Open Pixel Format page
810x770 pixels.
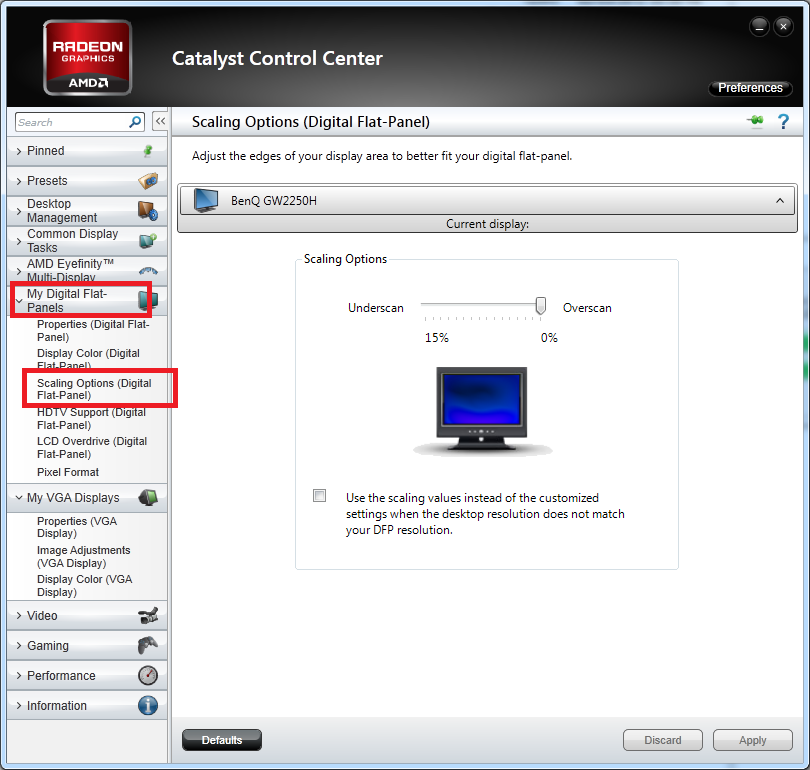pos(68,472)
